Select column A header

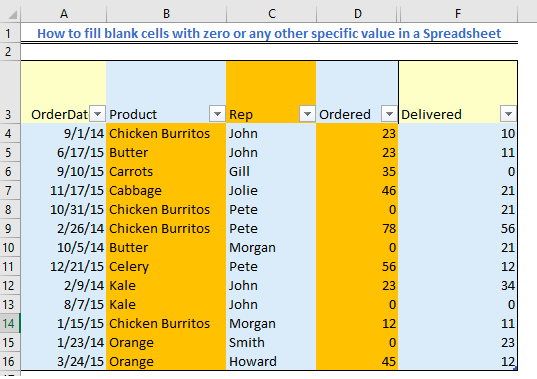(x=64, y=14)
